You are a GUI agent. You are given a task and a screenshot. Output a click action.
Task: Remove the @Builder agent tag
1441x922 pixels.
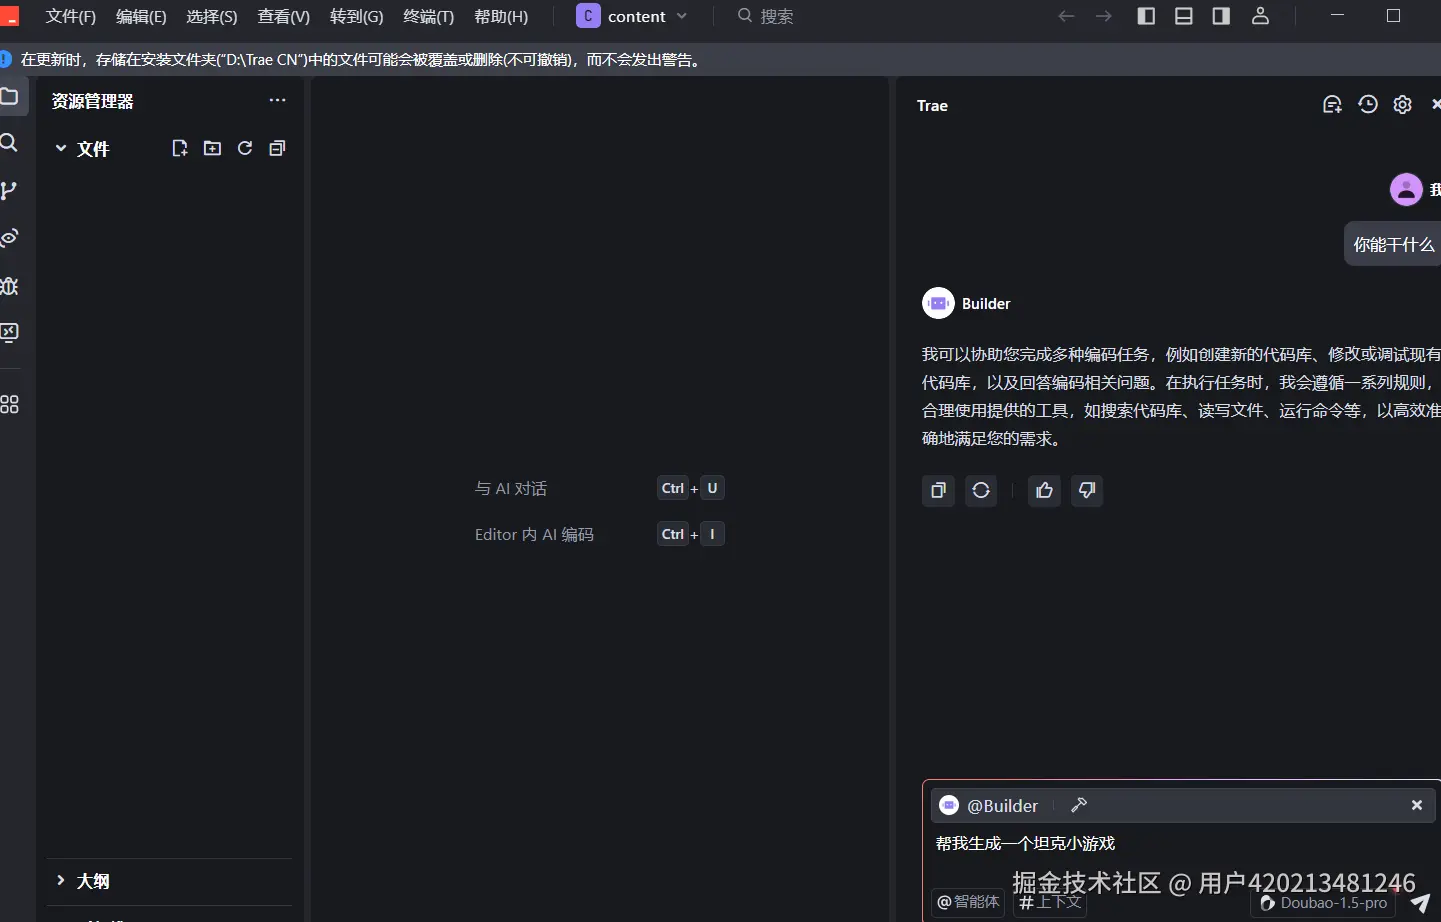tap(1417, 805)
